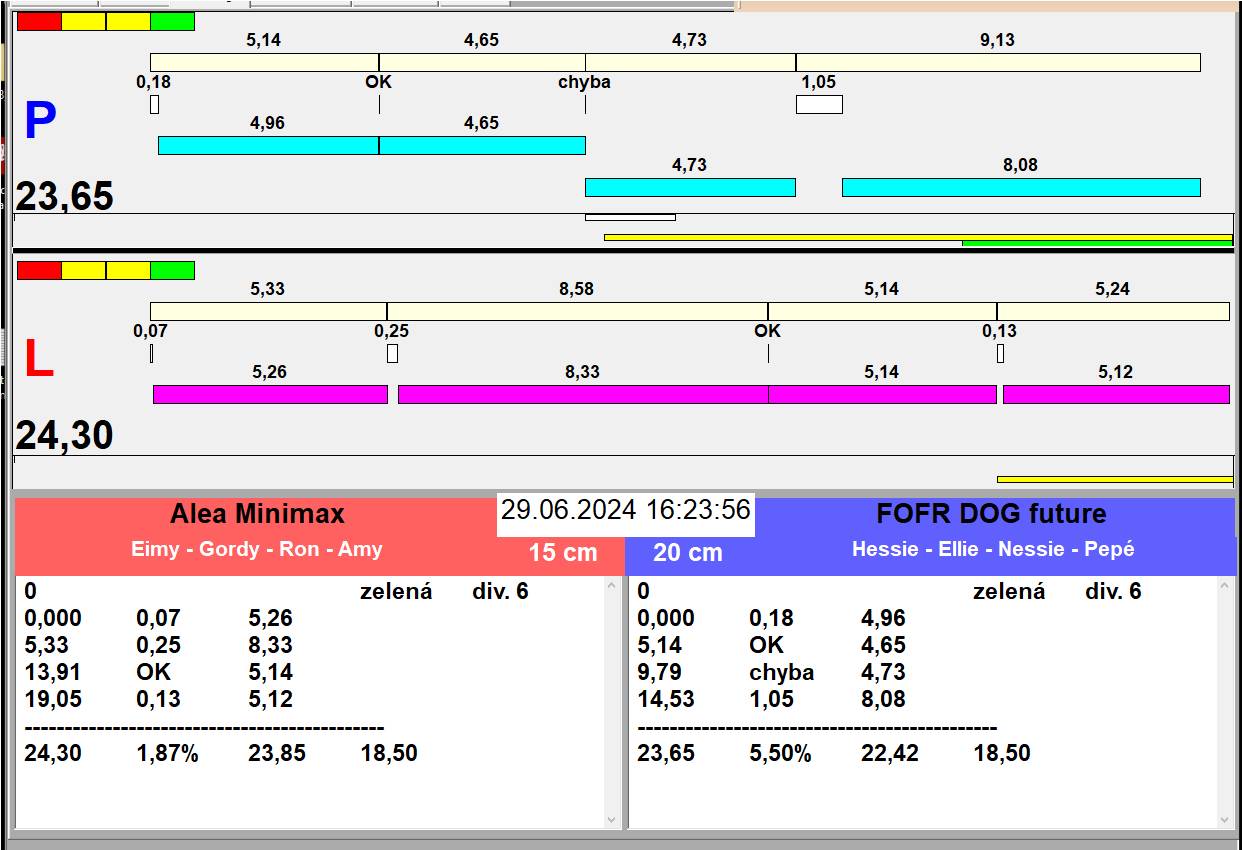Click the red start light in P lane
1242x850 pixels.
coord(39,21)
